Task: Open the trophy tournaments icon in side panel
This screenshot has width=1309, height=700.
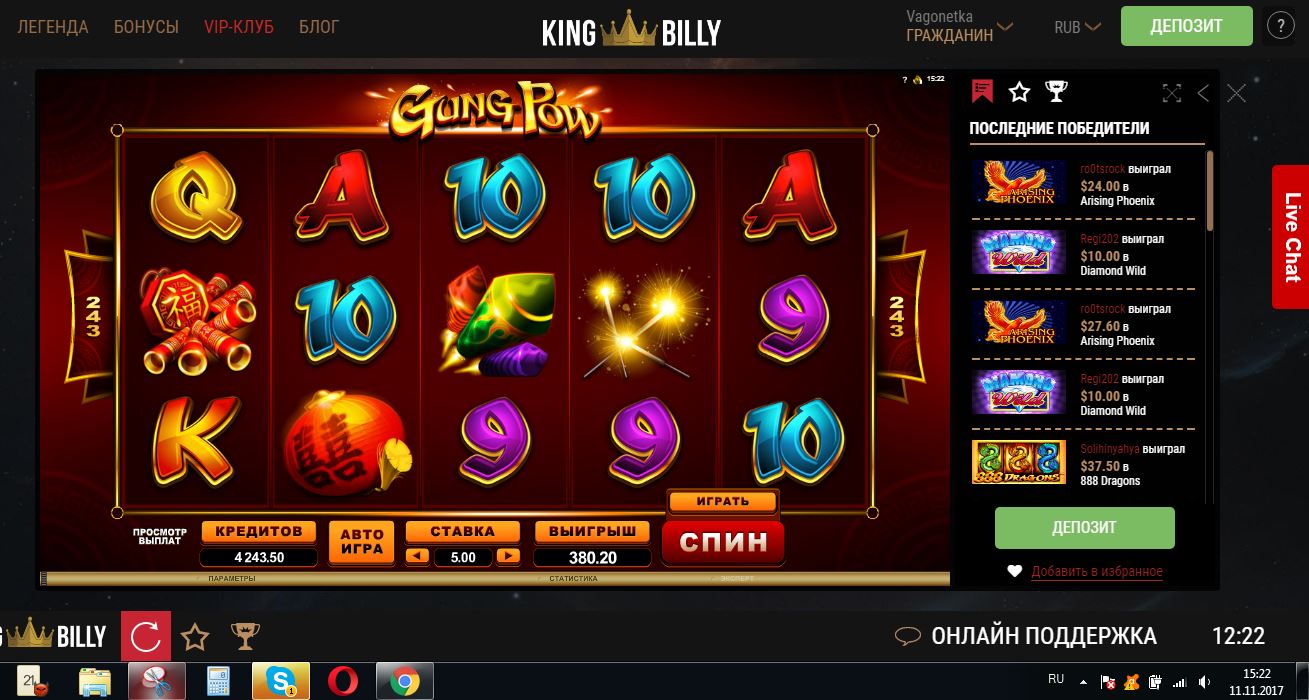Action: (1056, 92)
